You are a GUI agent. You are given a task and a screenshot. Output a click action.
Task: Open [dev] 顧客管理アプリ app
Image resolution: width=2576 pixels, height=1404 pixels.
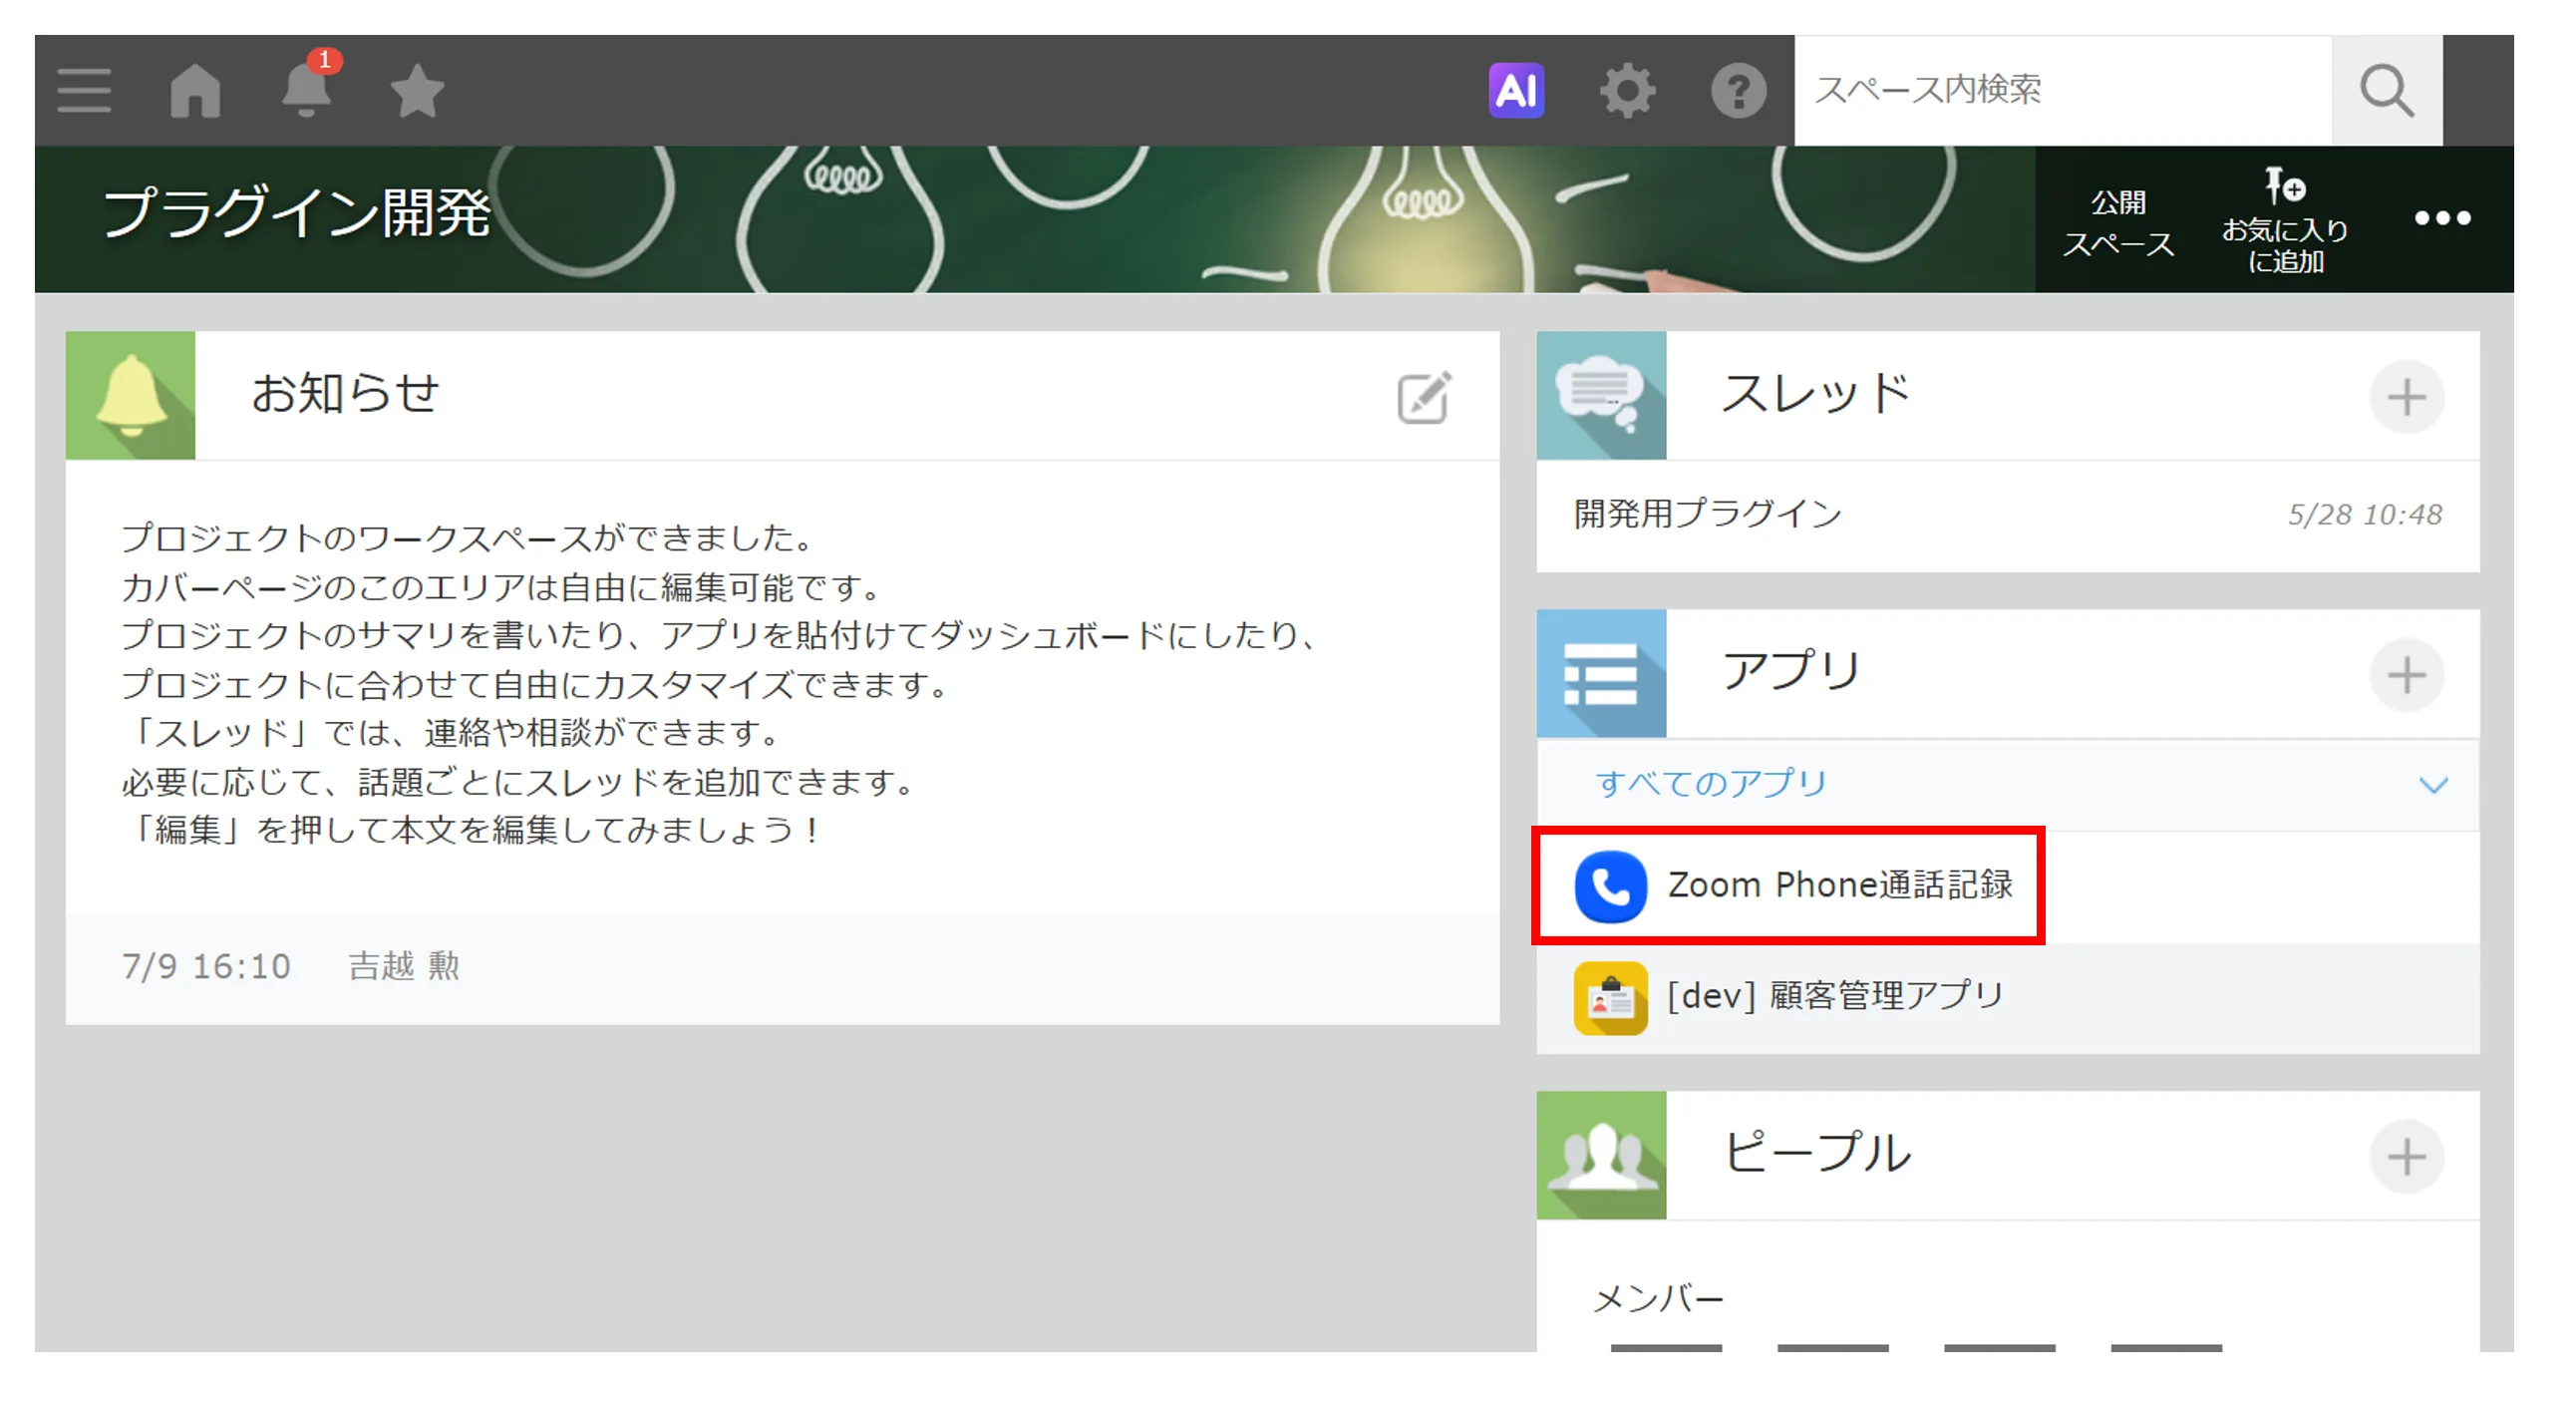coord(1835,996)
